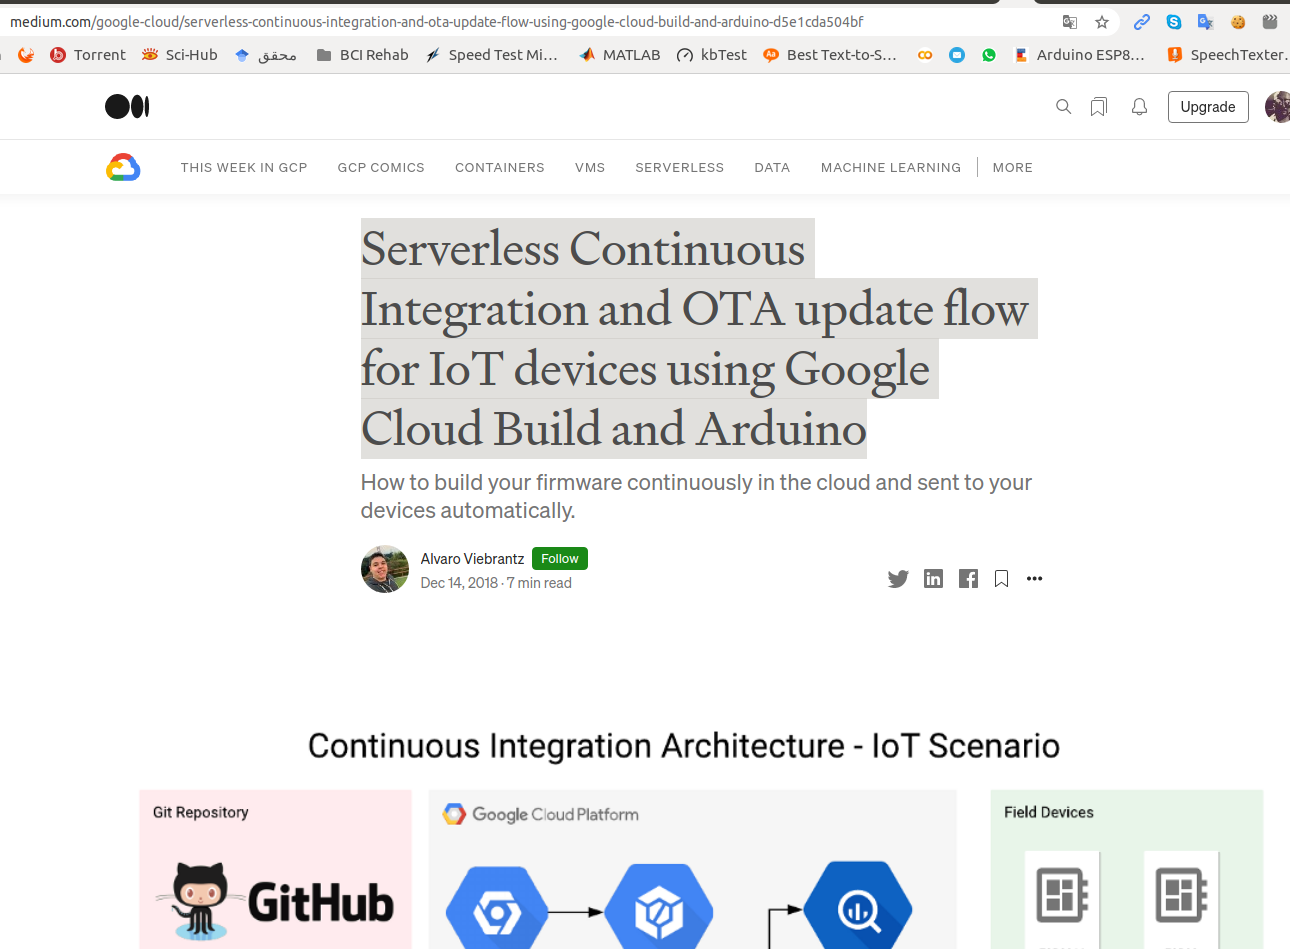1290x949 pixels.
Task: Open the Speed Test bookmark
Action: pyautogui.click(x=491, y=55)
